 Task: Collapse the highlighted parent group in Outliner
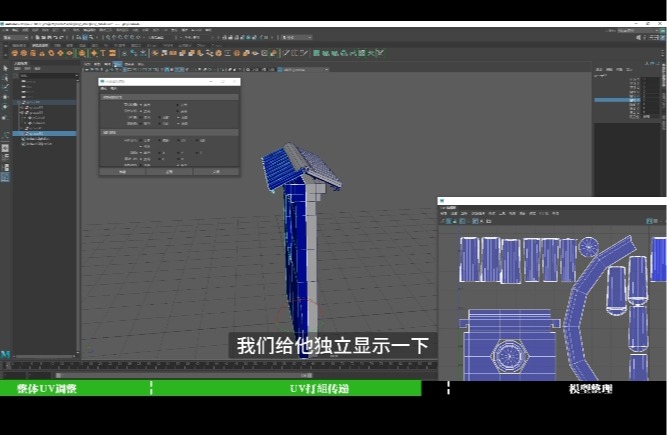click(x=18, y=102)
